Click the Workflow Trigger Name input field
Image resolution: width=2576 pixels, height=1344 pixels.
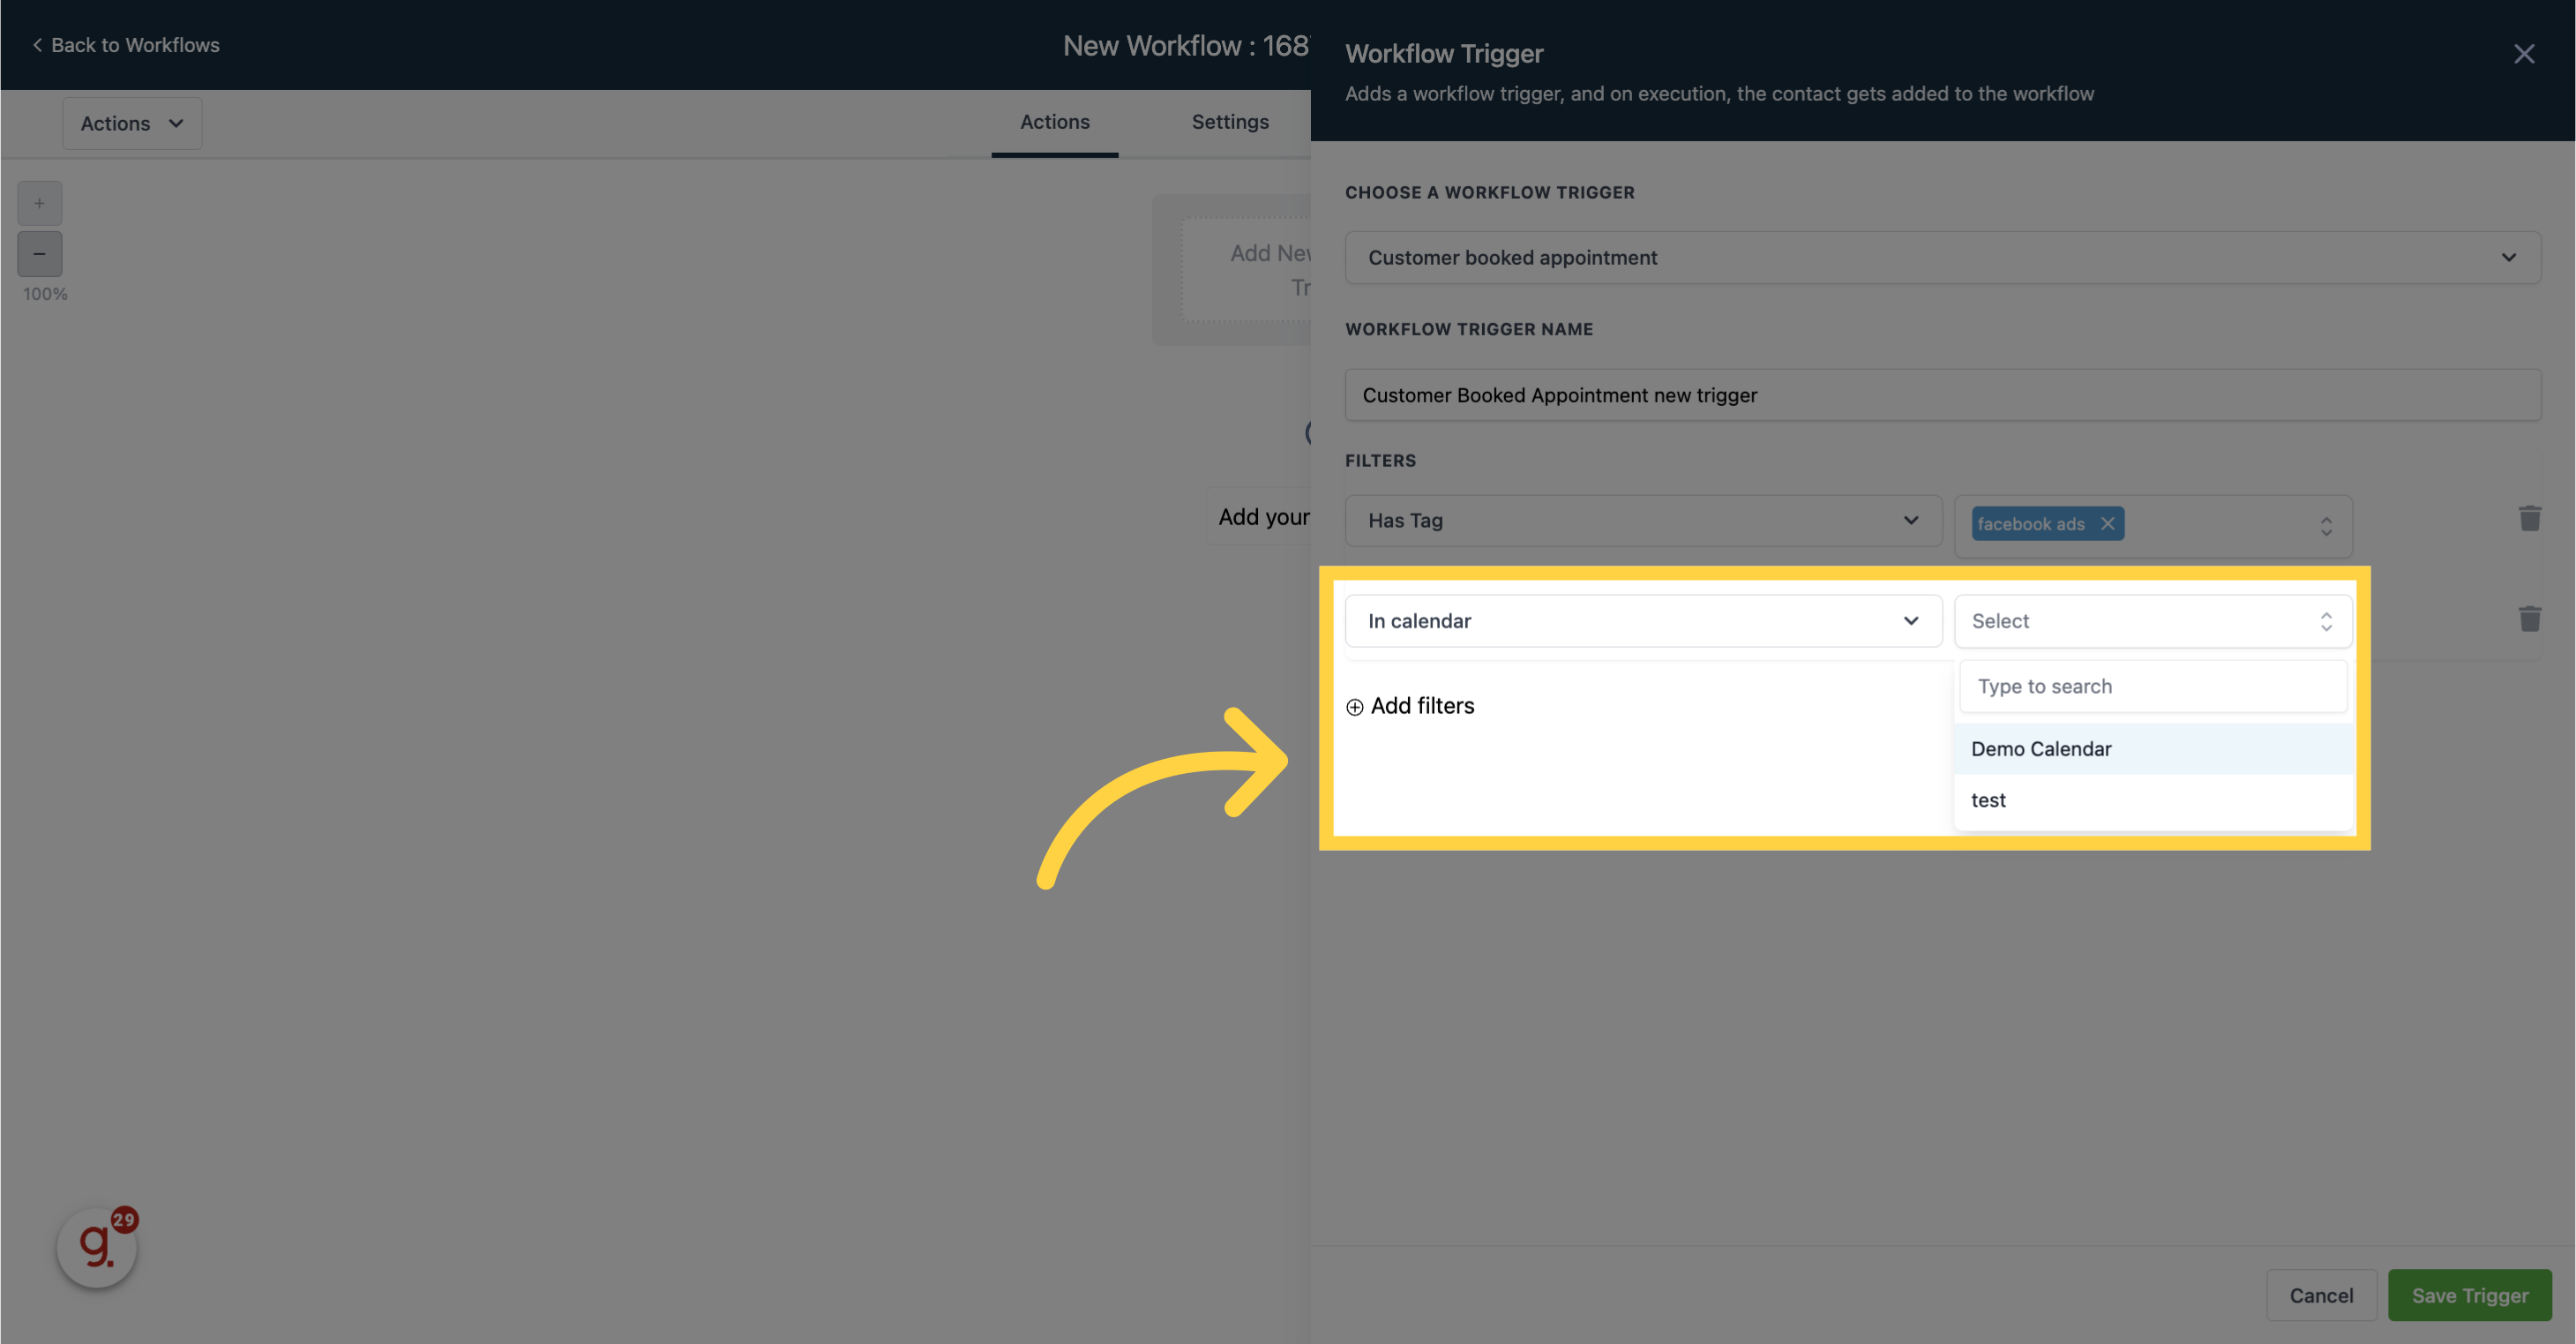tap(1943, 394)
